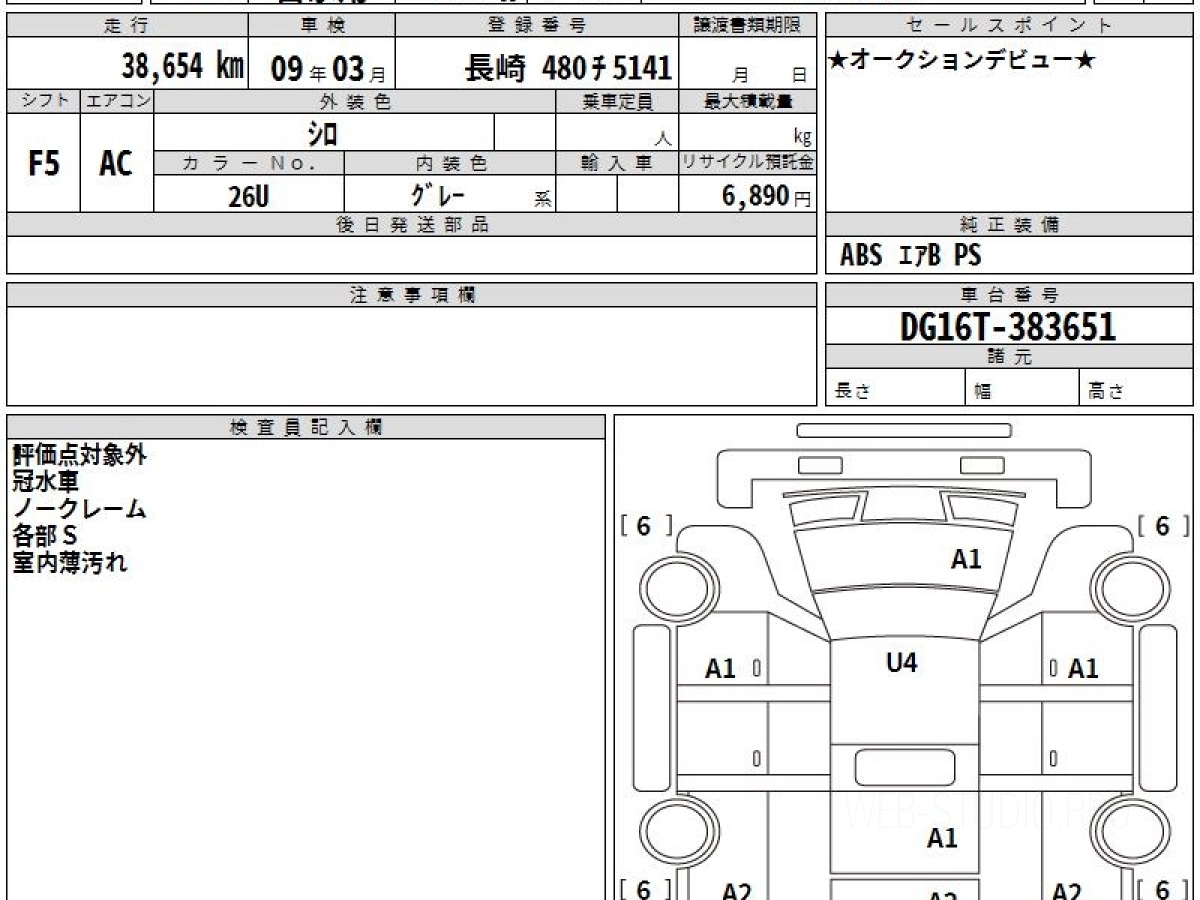Click the [6] tire rating at upper left
The height and width of the screenshot is (900, 1200).
point(645,527)
